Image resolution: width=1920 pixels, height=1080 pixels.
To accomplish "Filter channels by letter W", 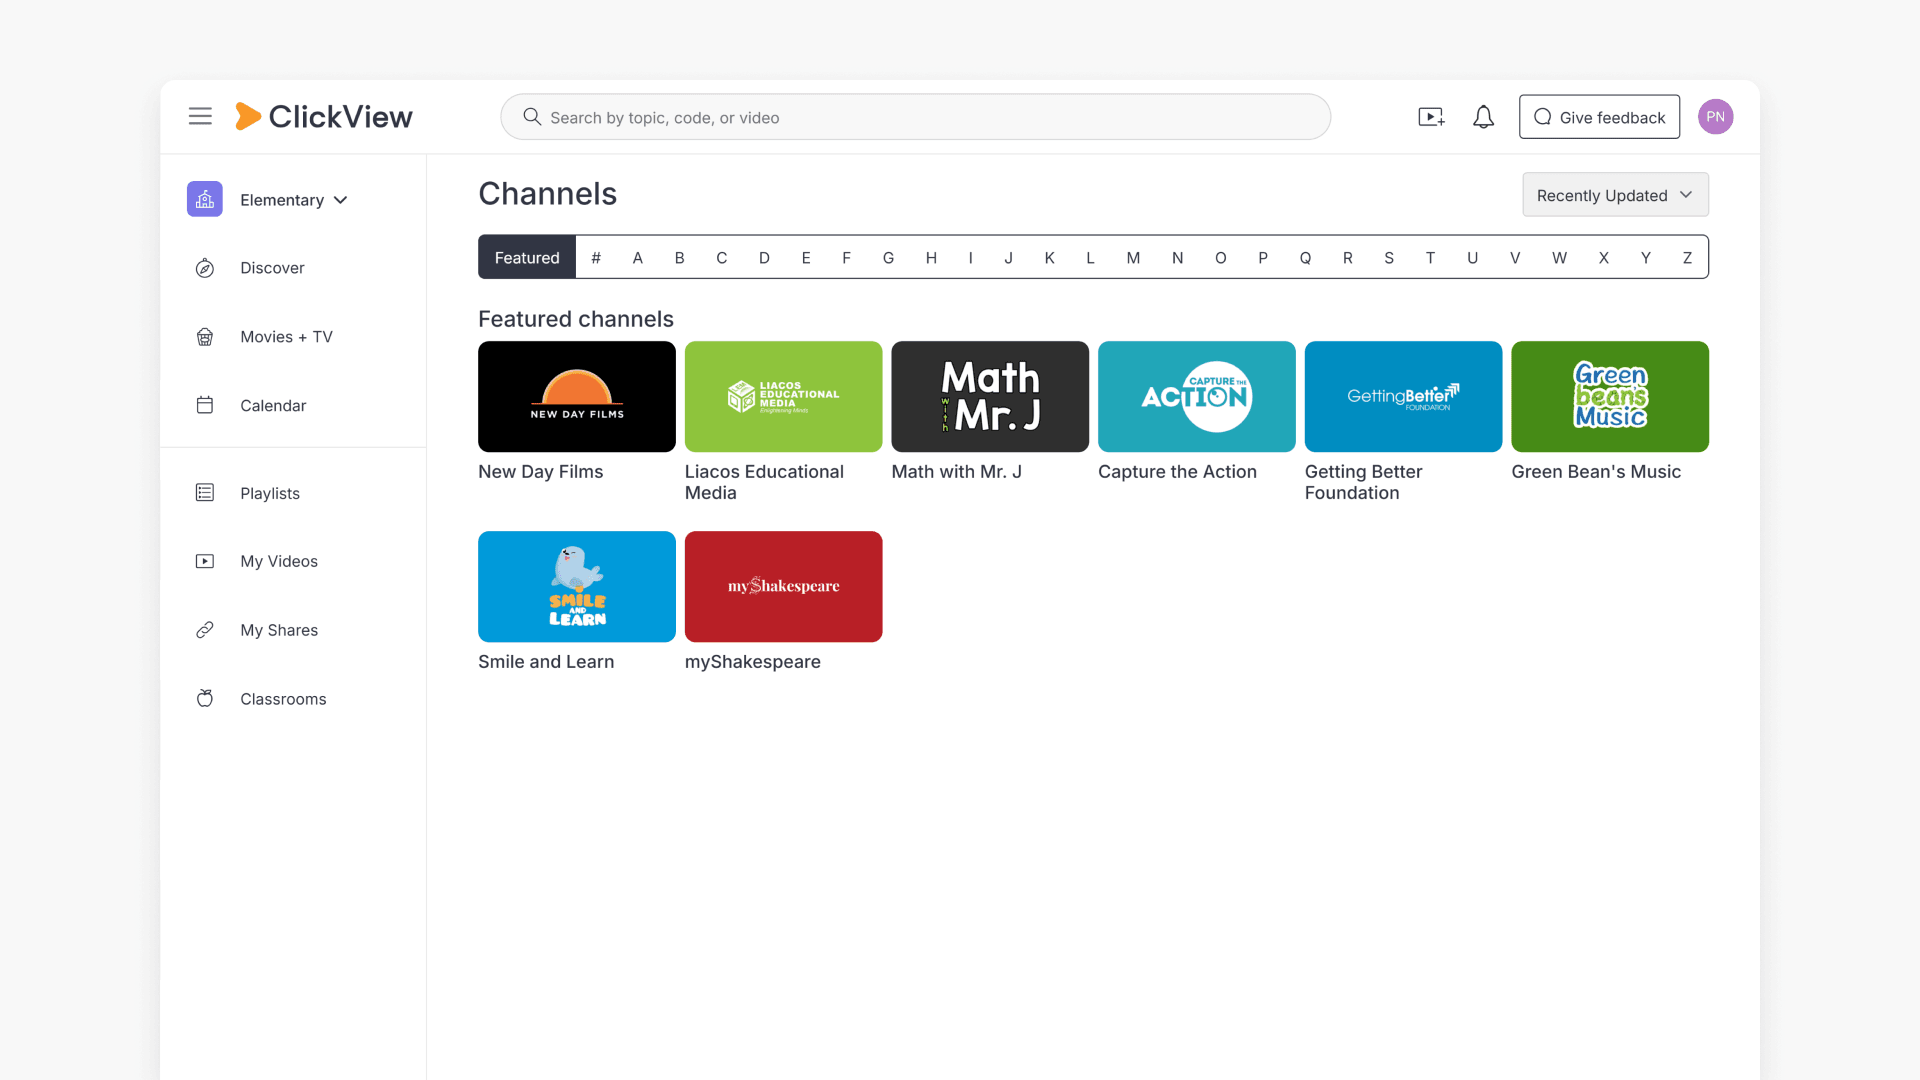I will (x=1559, y=257).
